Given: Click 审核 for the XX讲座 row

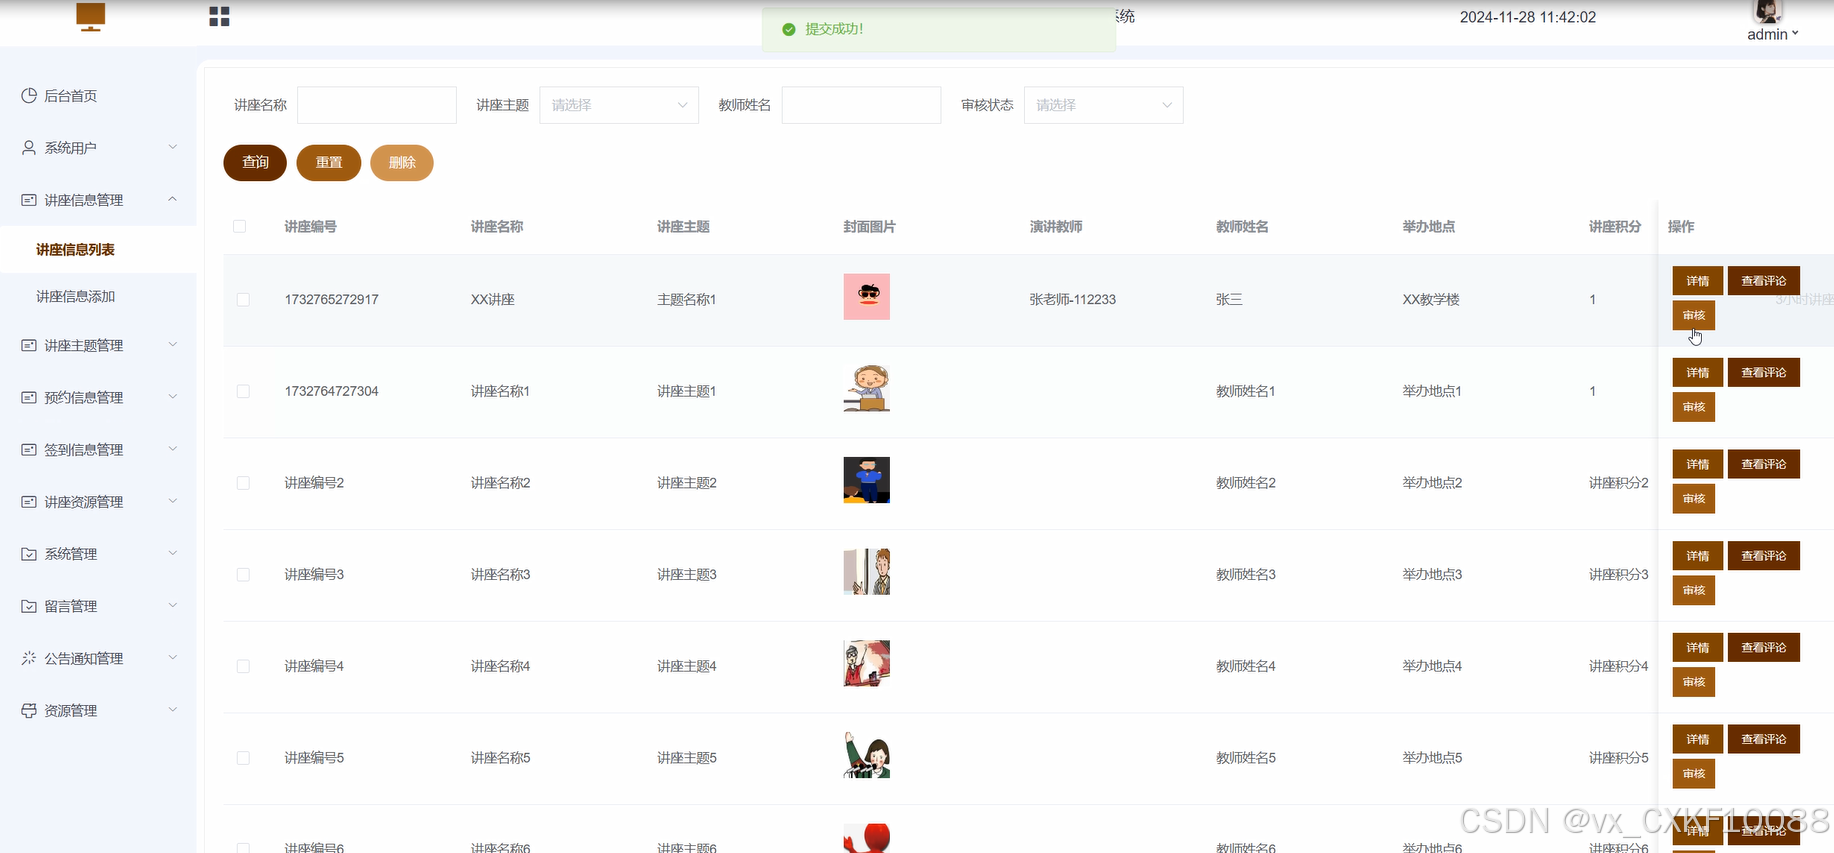Looking at the screenshot, I should click(1694, 315).
